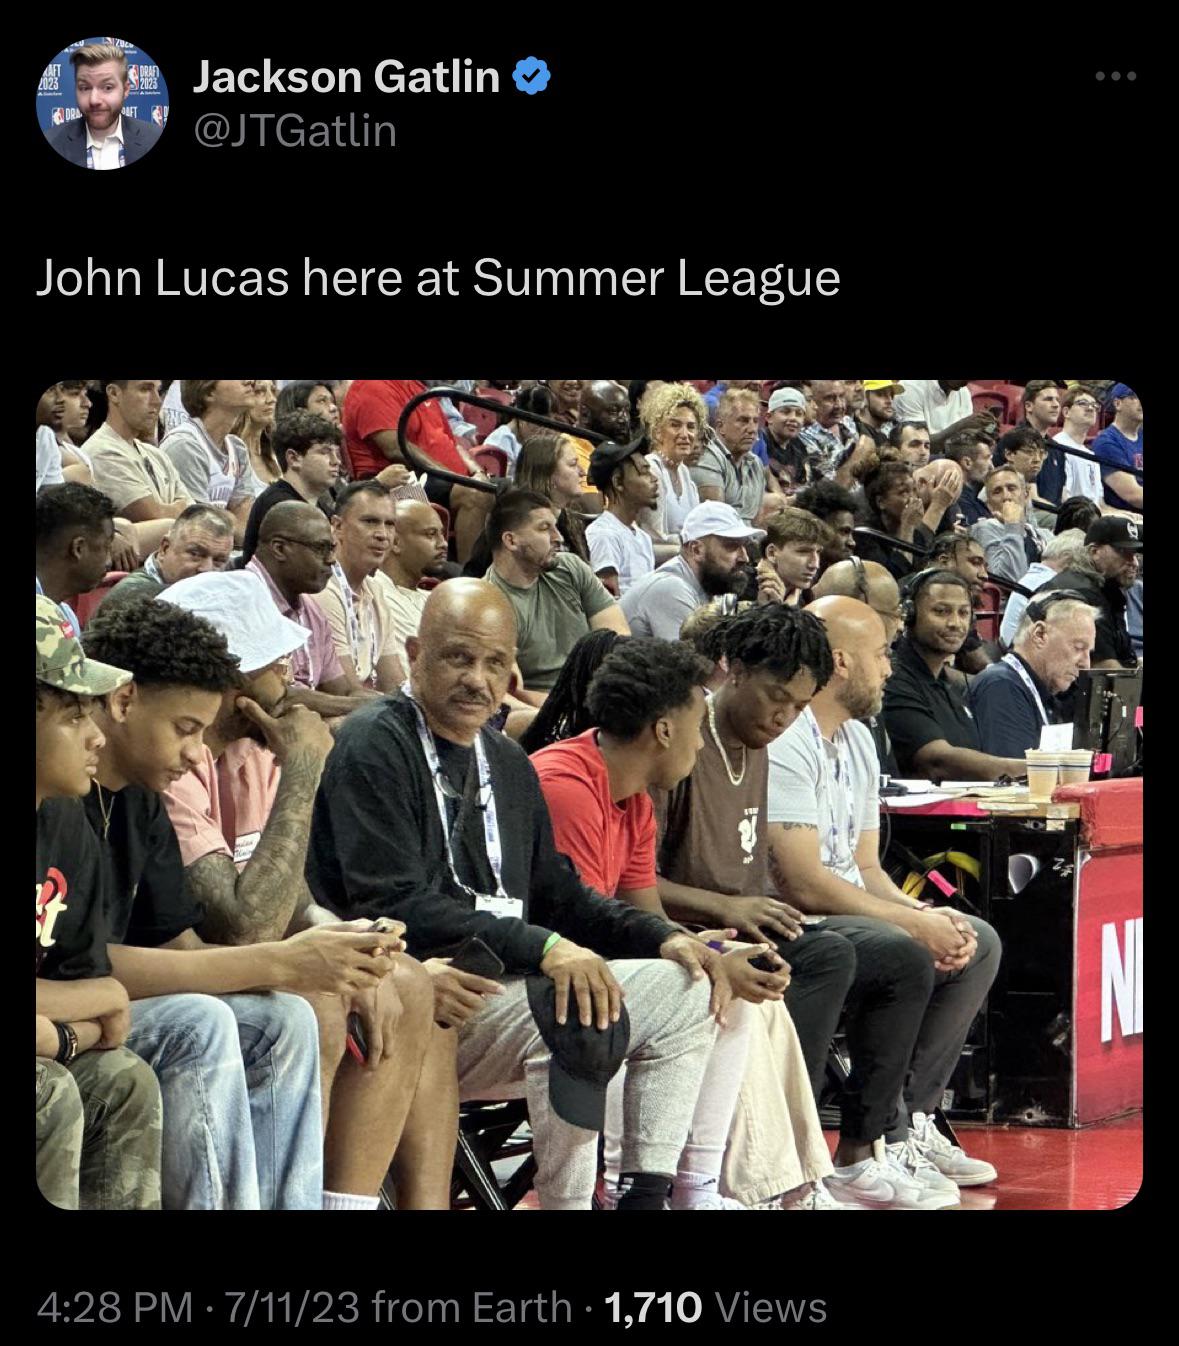Screen dimensions: 1179x1346
Task: Click the 4:28 PM timestamp
Action: [x=115, y=1307]
